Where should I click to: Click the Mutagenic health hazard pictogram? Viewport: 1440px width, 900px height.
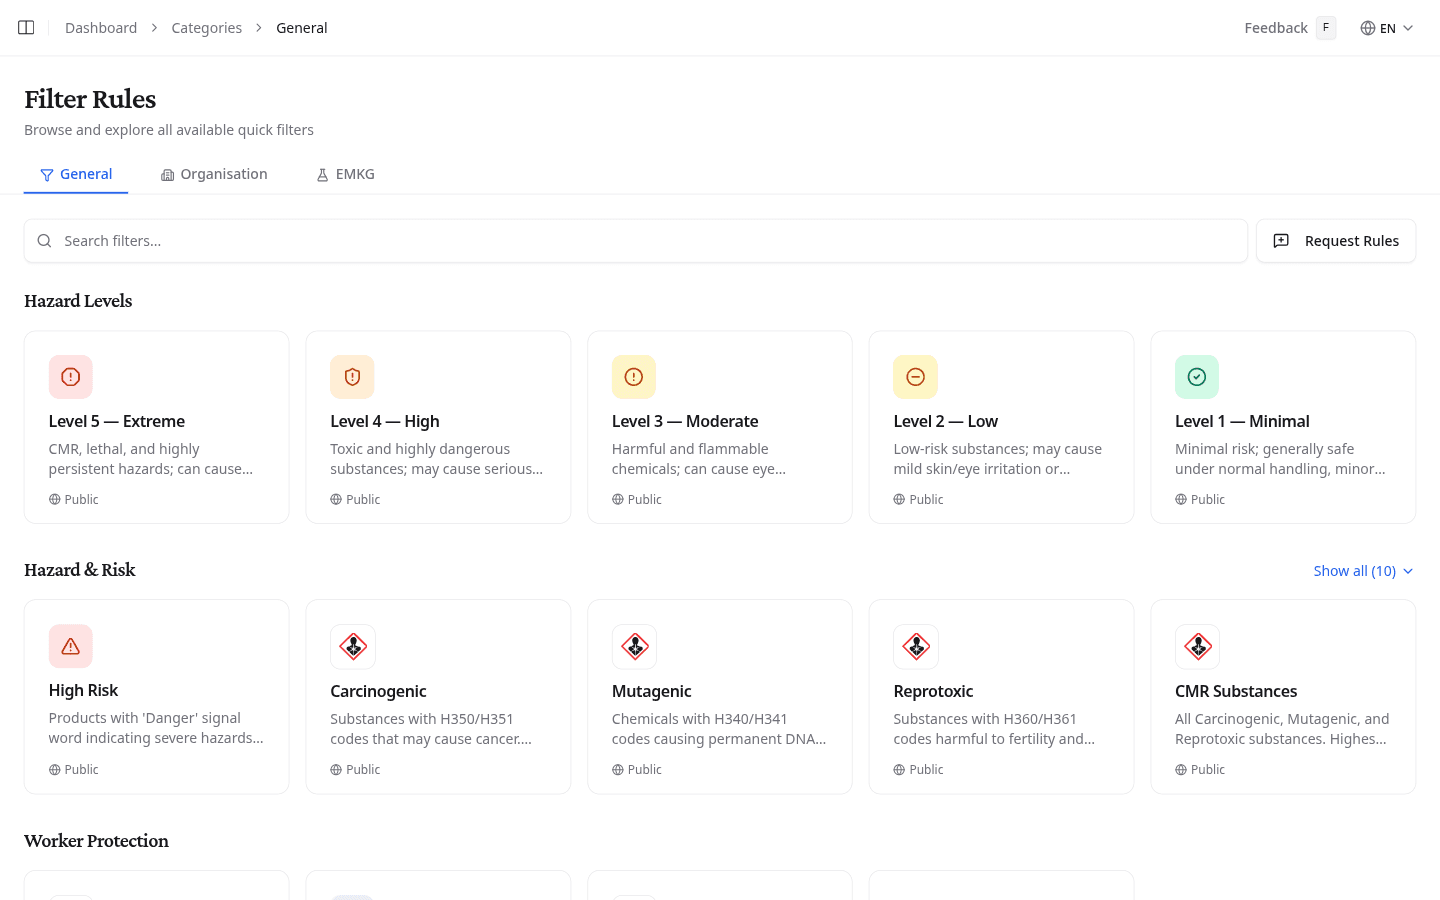tap(635, 647)
